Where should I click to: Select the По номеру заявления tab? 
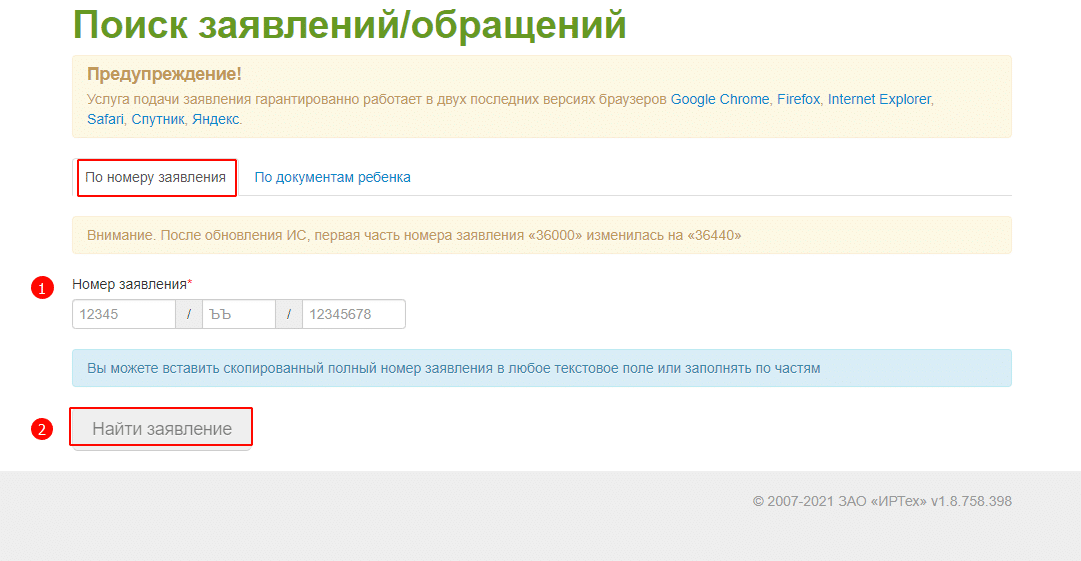click(155, 177)
